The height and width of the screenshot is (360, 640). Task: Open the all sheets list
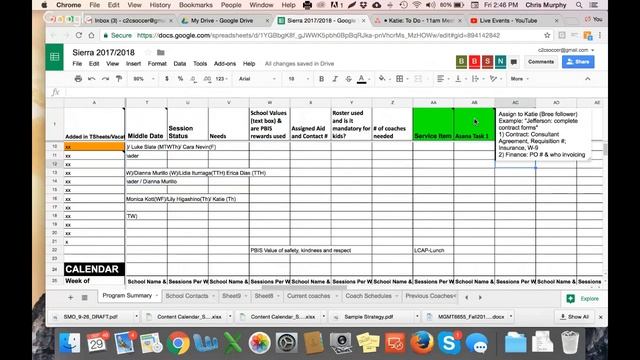tap(84, 298)
